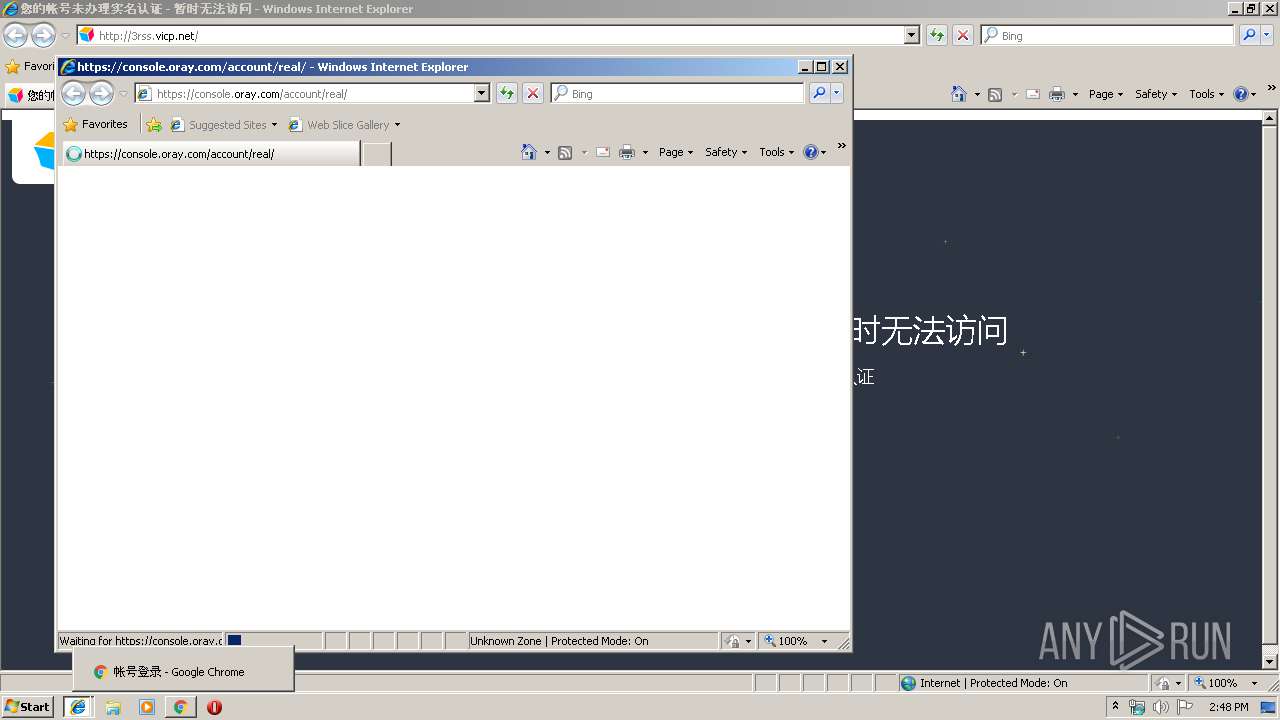The image size is (1280, 720).
Task: Click Print icon in front window toolbar
Action: (627, 152)
